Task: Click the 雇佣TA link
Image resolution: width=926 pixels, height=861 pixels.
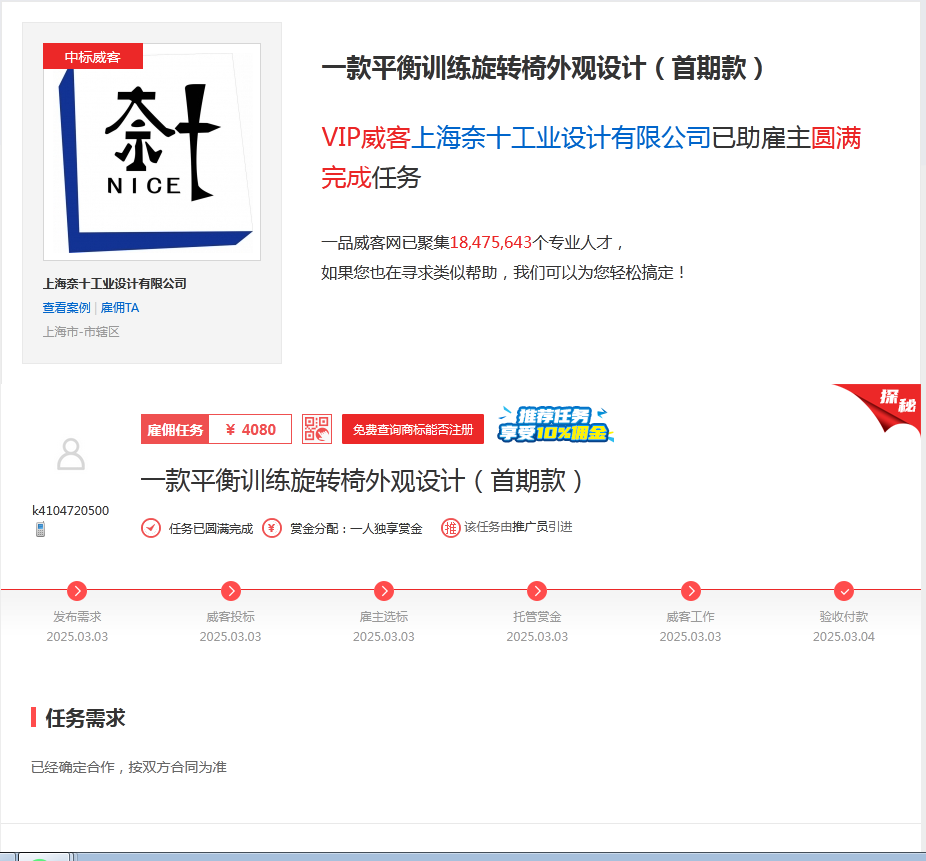Action: coord(120,308)
